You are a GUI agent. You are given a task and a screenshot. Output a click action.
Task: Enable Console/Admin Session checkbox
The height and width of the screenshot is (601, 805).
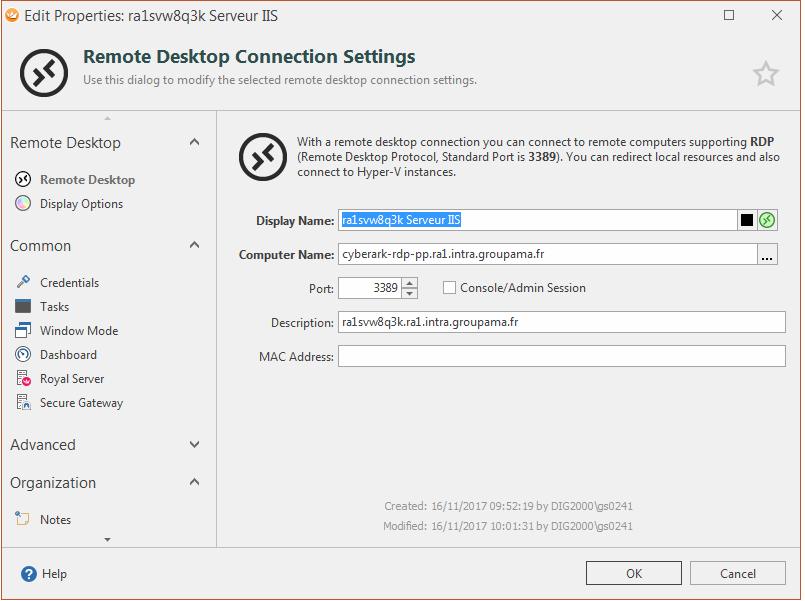coord(449,288)
